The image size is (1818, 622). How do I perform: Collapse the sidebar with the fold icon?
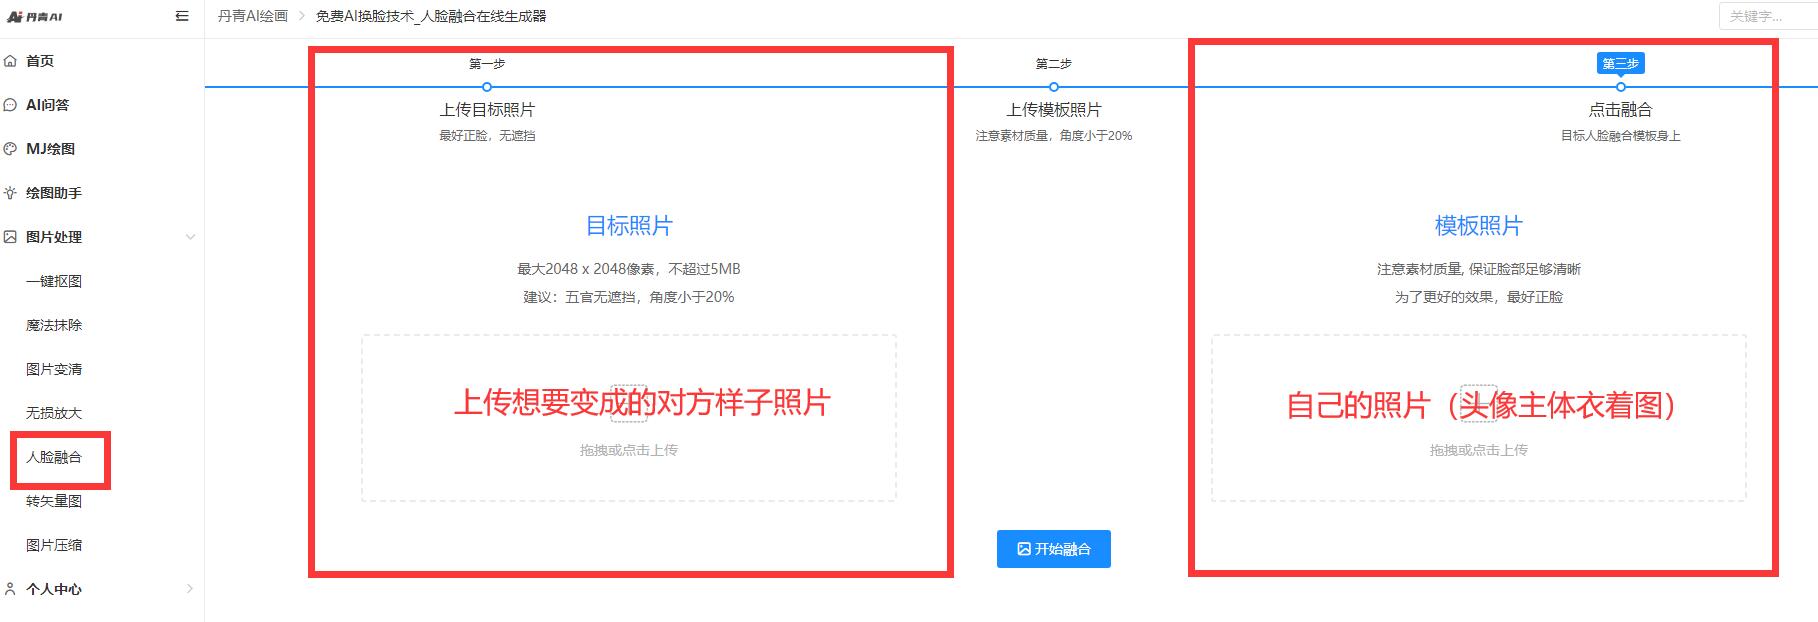click(182, 16)
